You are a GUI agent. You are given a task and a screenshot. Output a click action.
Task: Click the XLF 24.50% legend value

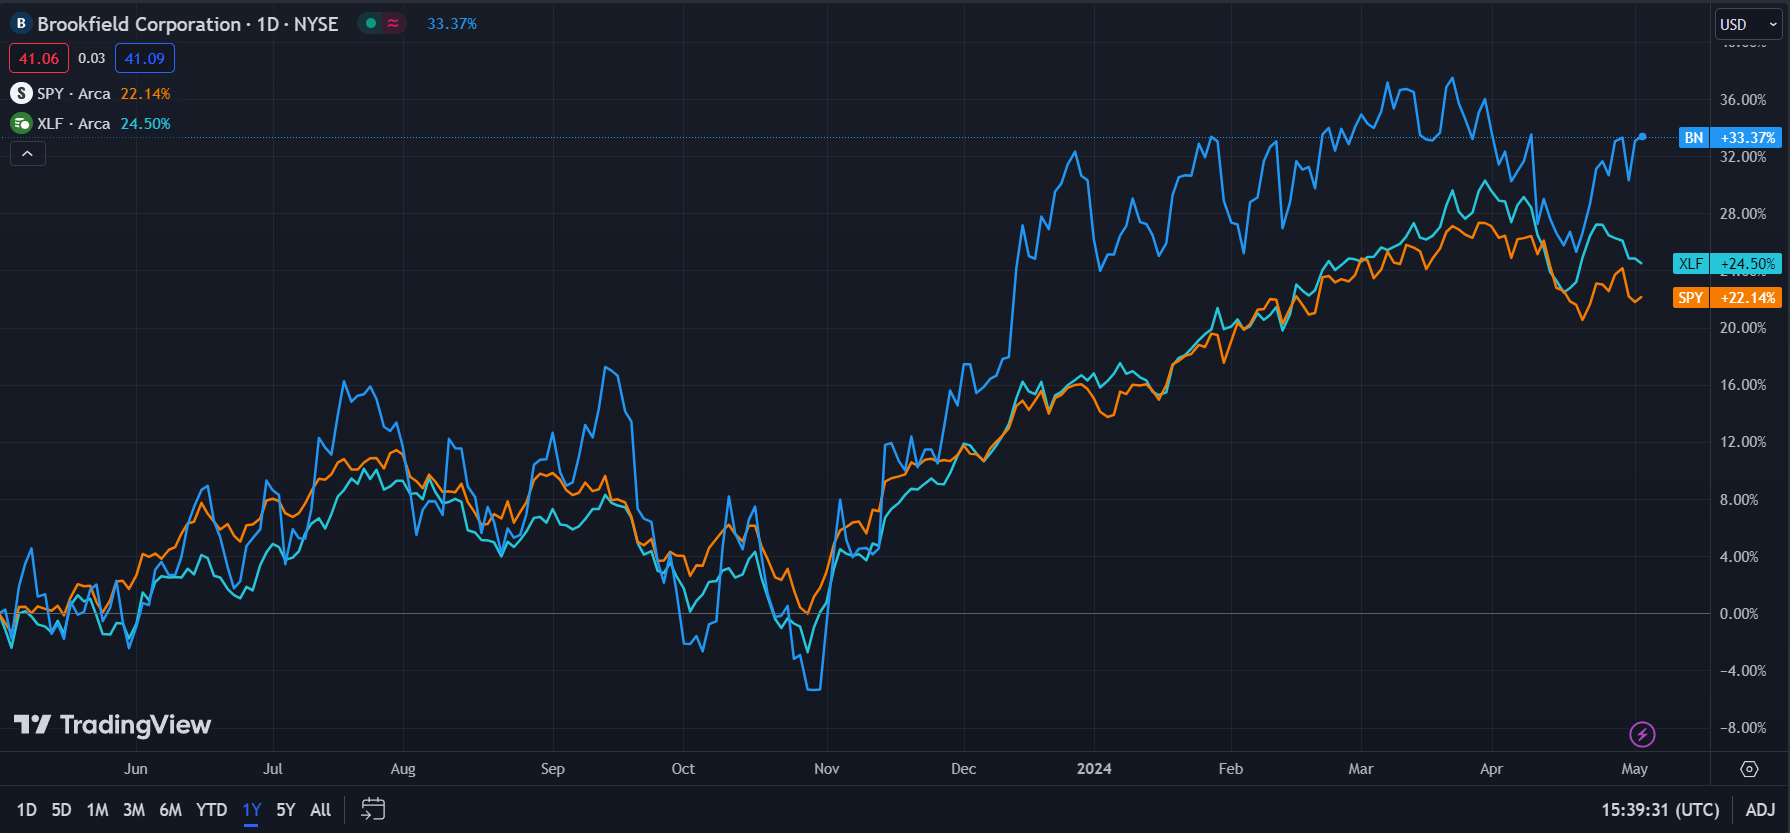pyautogui.click(x=146, y=123)
